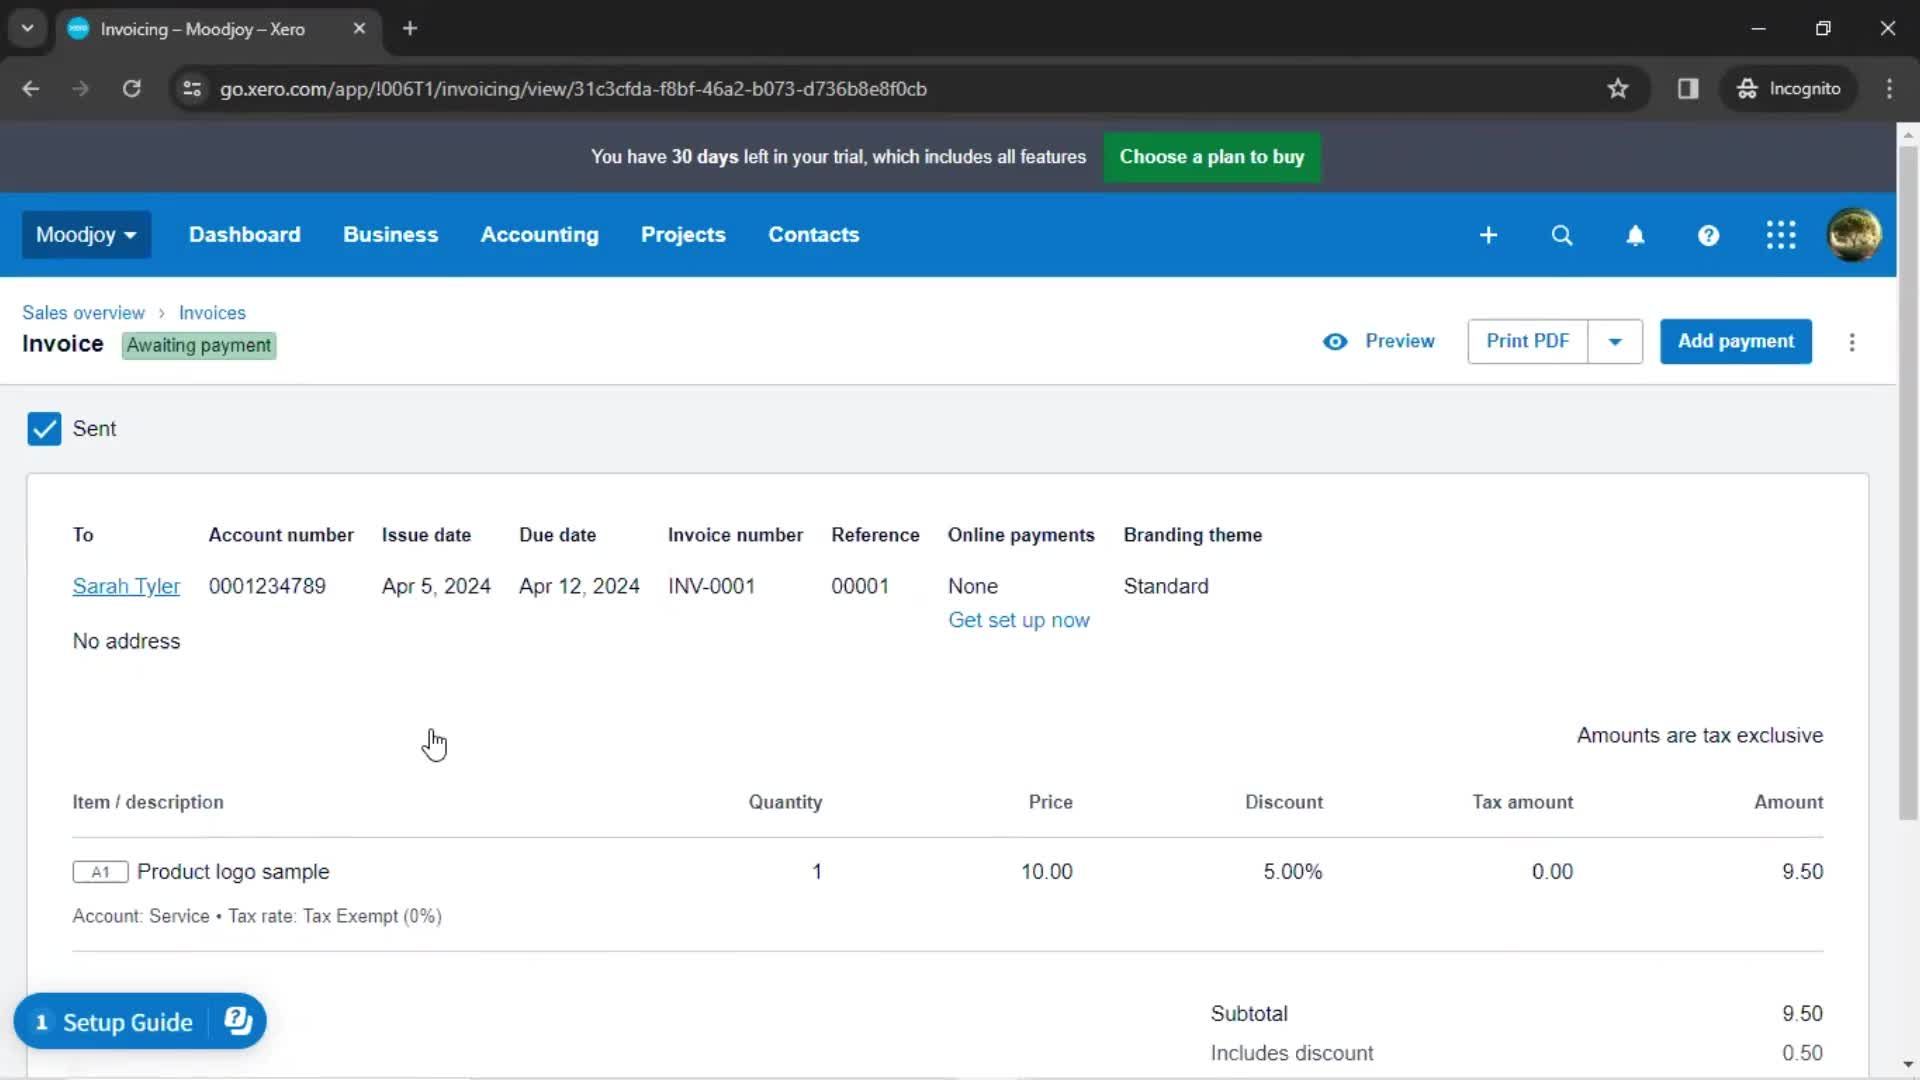Open invoice Preview
Viewport: 1920px width, 1080px height.
tap(1399, 342)
